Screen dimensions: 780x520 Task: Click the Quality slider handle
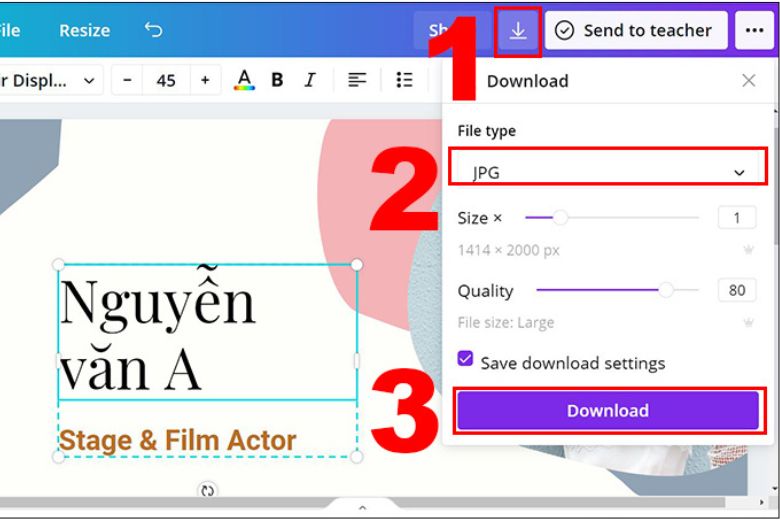[665, 290]
